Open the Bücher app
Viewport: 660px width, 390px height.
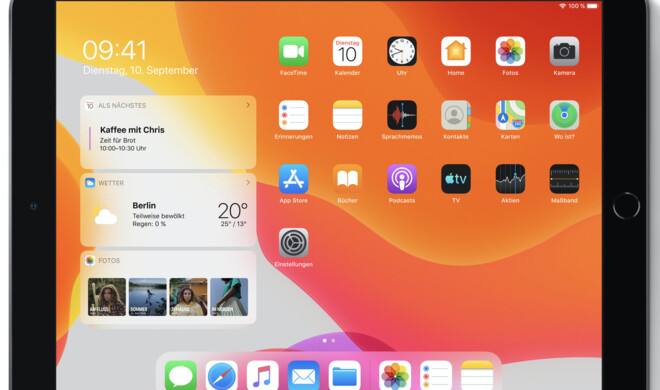[347, 179]
